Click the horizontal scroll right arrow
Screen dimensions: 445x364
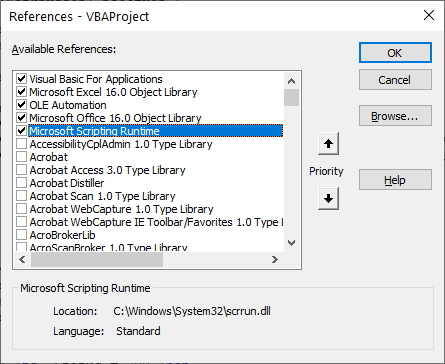click(x=274, y=259)
